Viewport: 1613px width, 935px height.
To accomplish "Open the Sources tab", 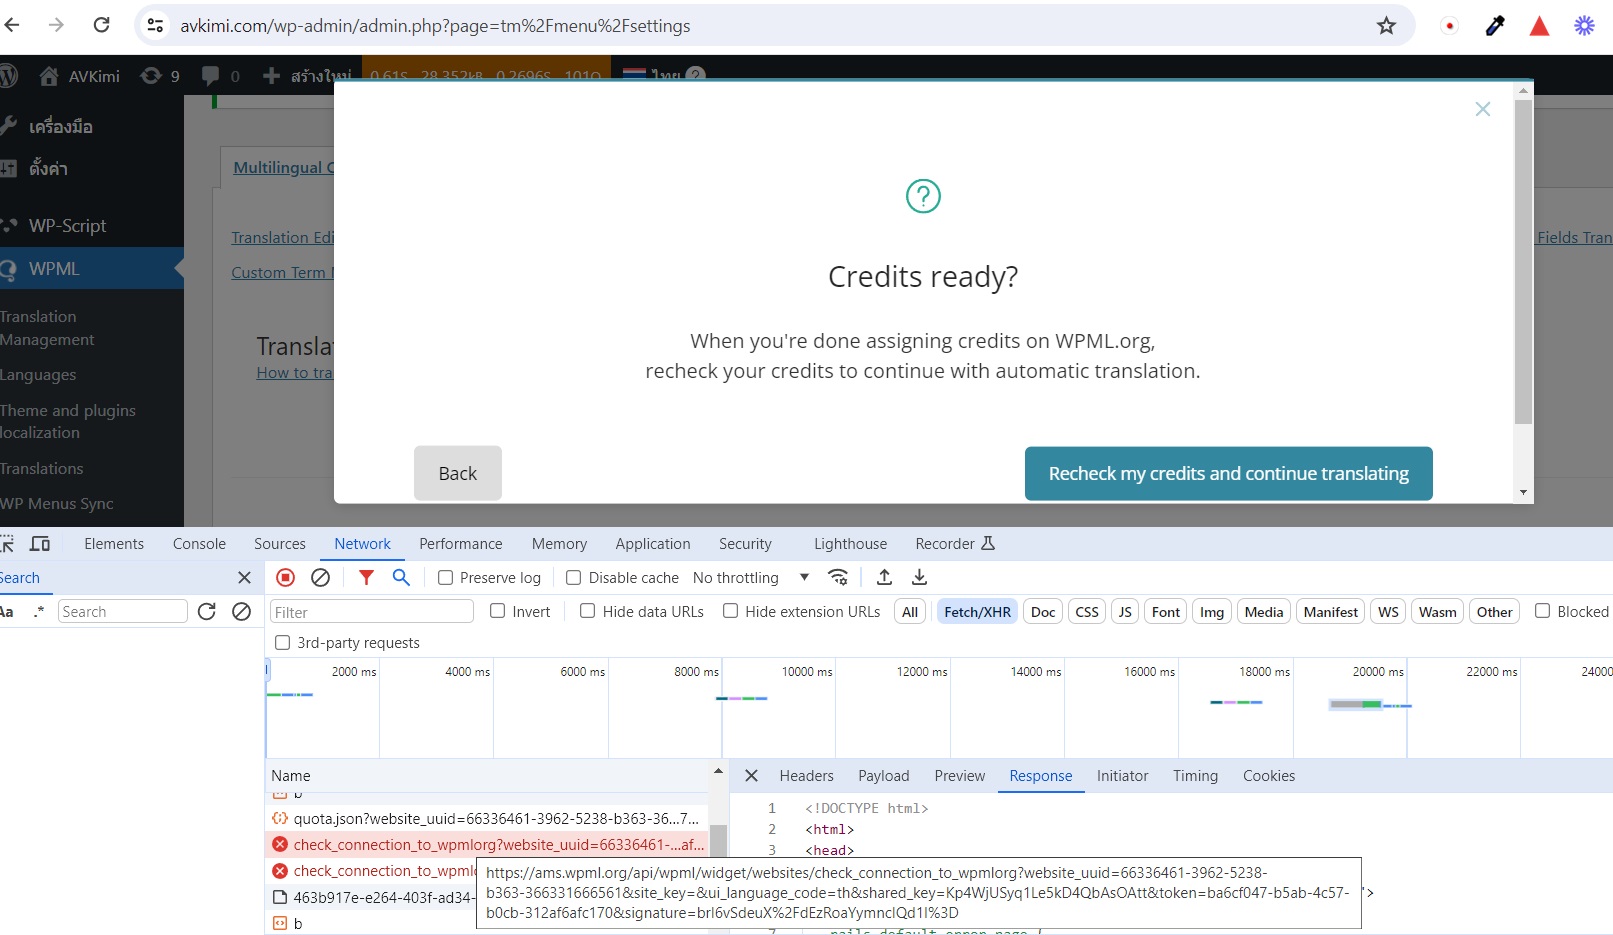I will (280, 544).
